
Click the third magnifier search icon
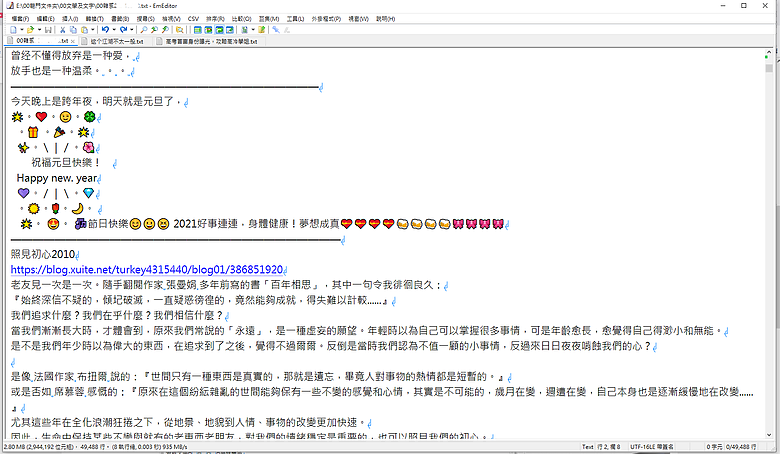tap(165, 30)
